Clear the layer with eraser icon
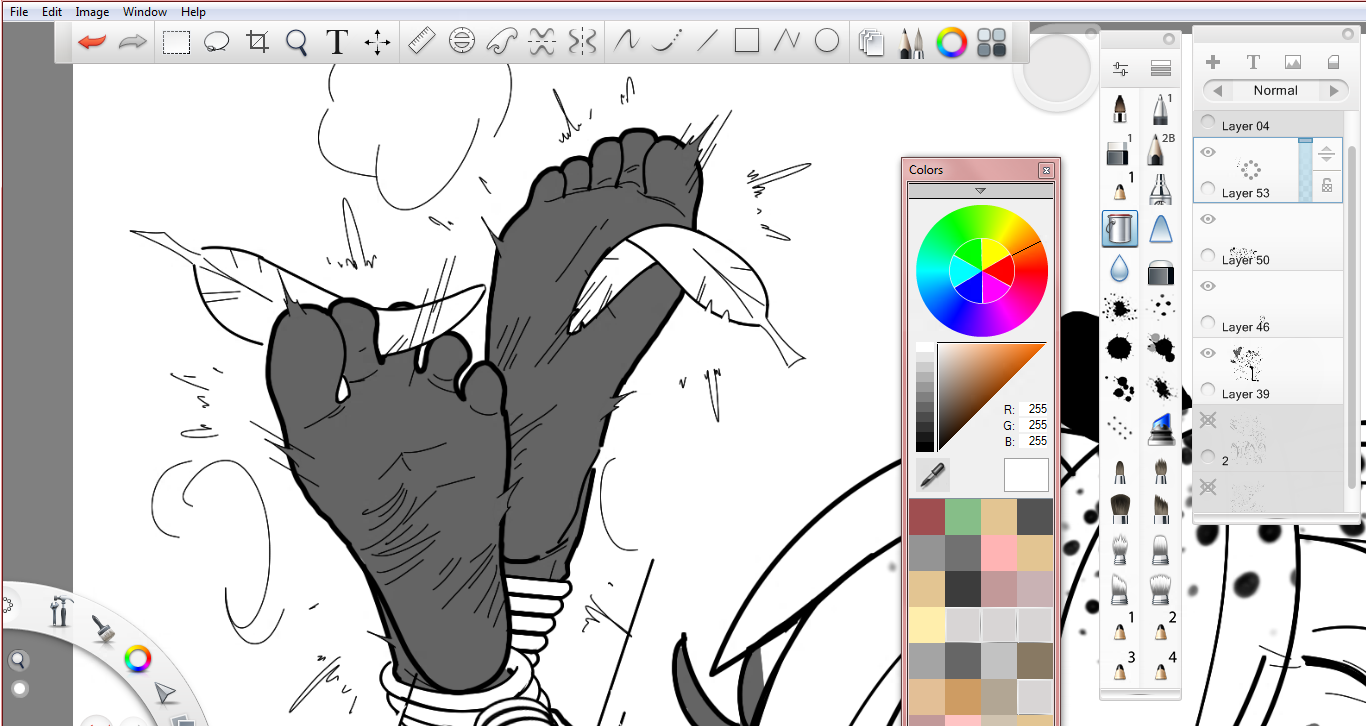The width and height of the screenshot is (1366, 726). click(1332, 62)
